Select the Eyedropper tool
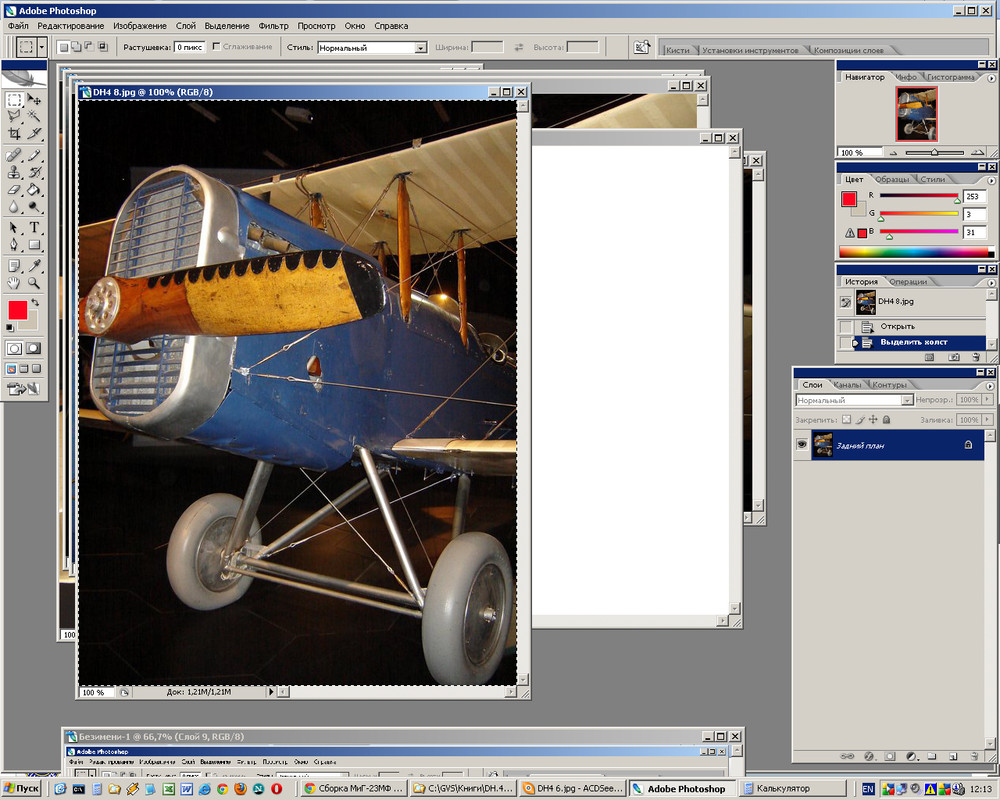The image size is (1000, 800). (x=34, y=265)
